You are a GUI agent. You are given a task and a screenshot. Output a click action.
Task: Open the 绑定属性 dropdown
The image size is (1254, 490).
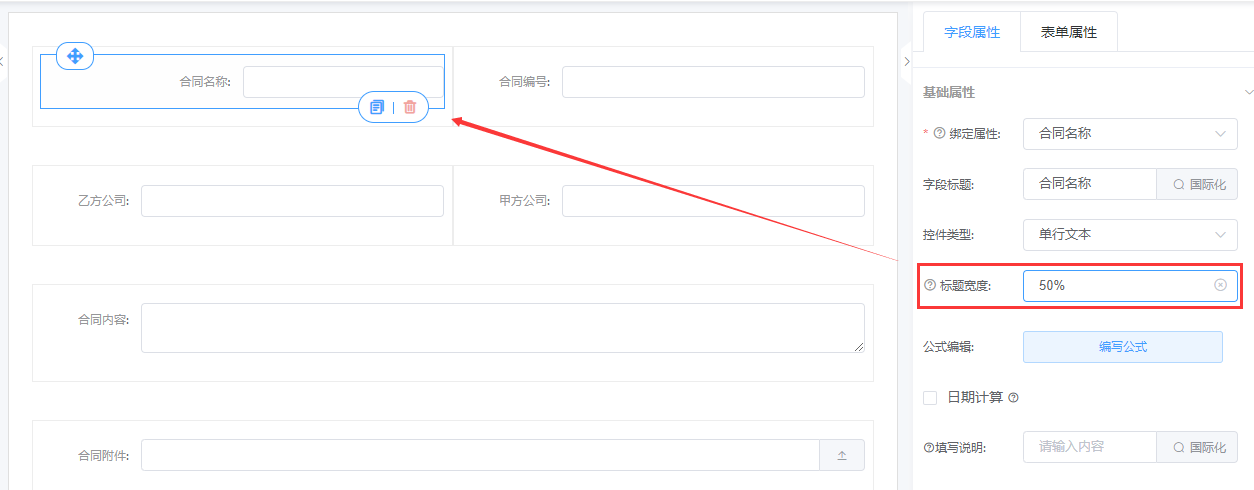pos(1130,133)
